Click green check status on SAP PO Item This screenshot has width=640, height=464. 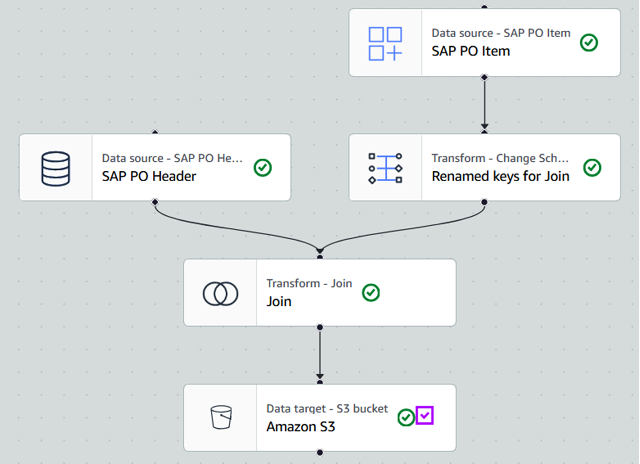click(x=589, y=42)
